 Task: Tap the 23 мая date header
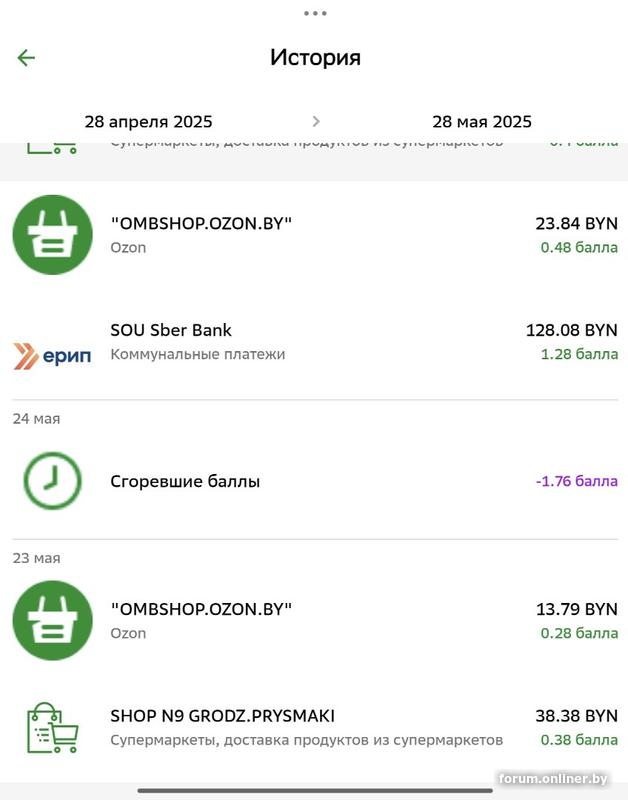tap(36, 558)
